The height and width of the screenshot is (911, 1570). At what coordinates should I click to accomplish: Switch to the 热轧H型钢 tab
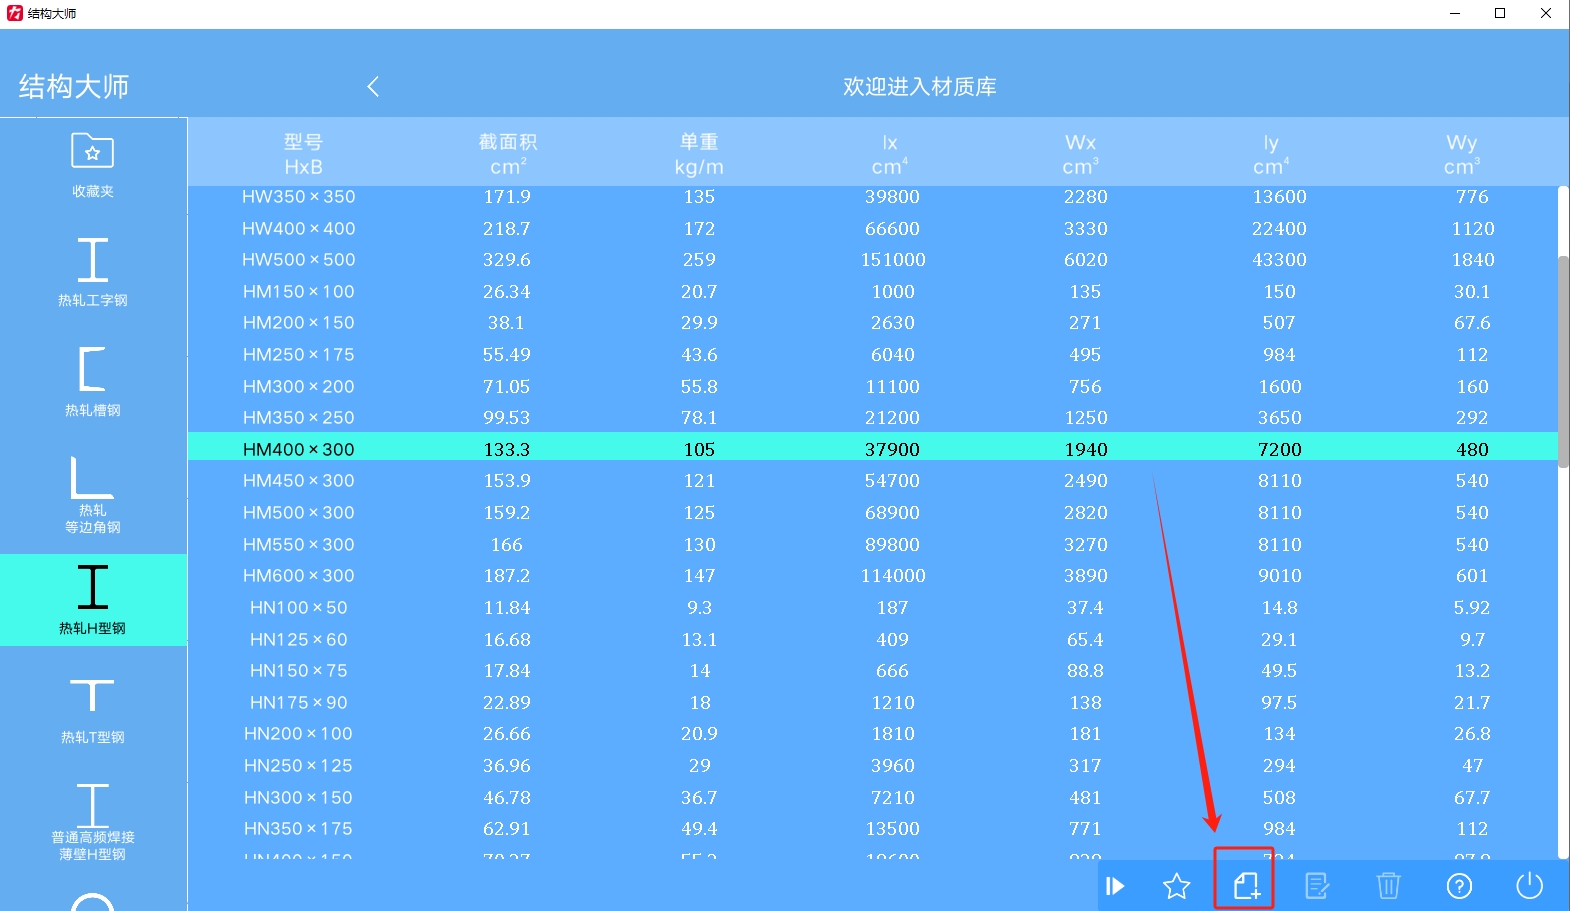(92, 600)
